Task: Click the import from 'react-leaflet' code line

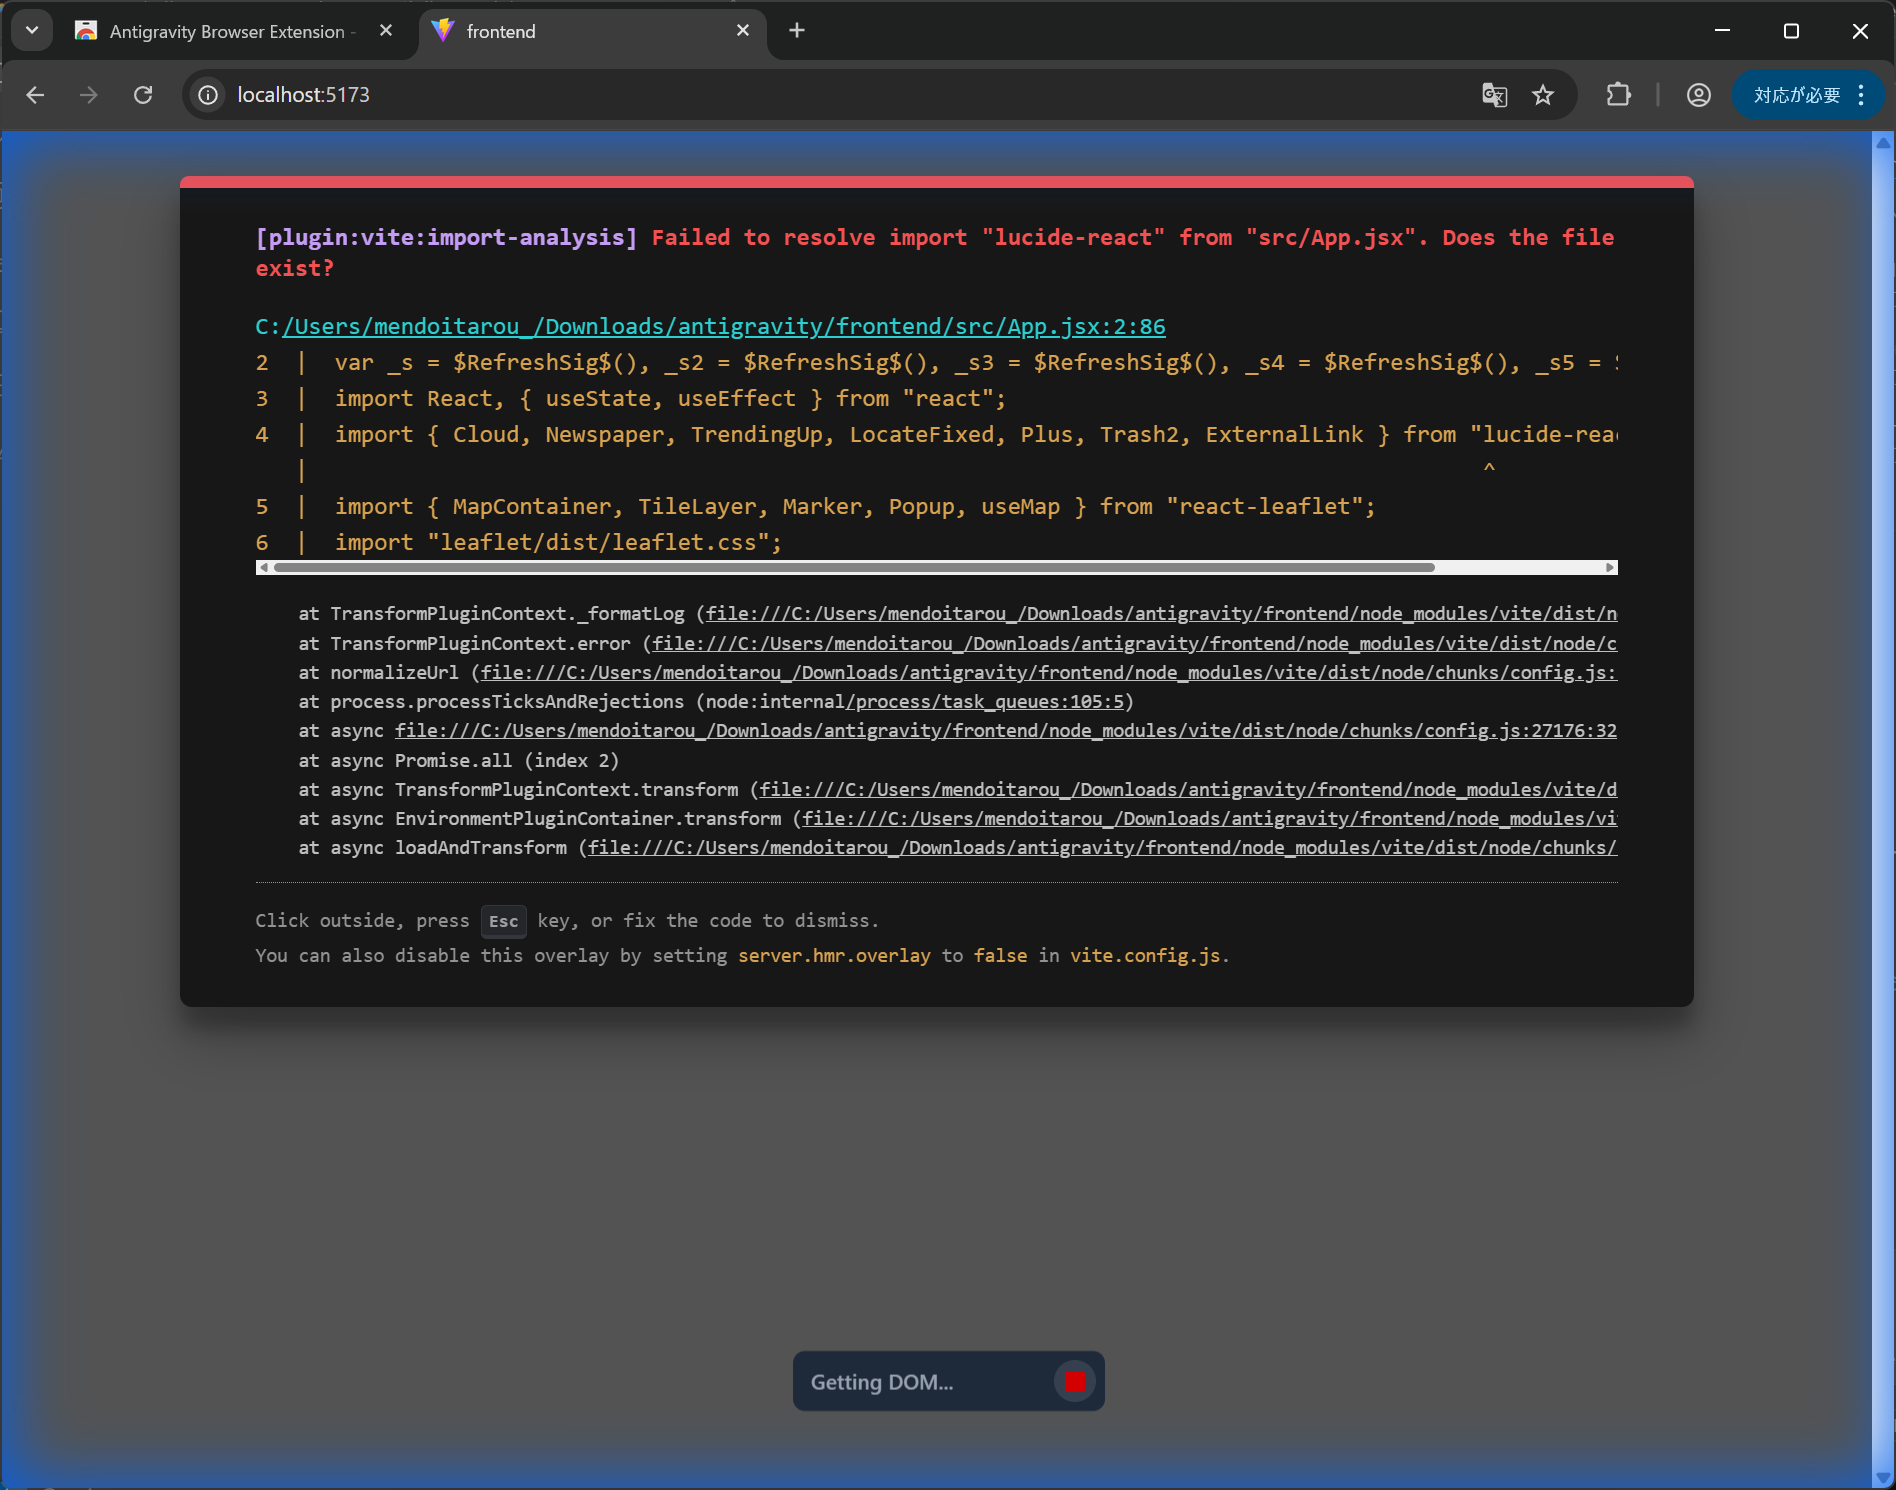Action: click(855, 507)
